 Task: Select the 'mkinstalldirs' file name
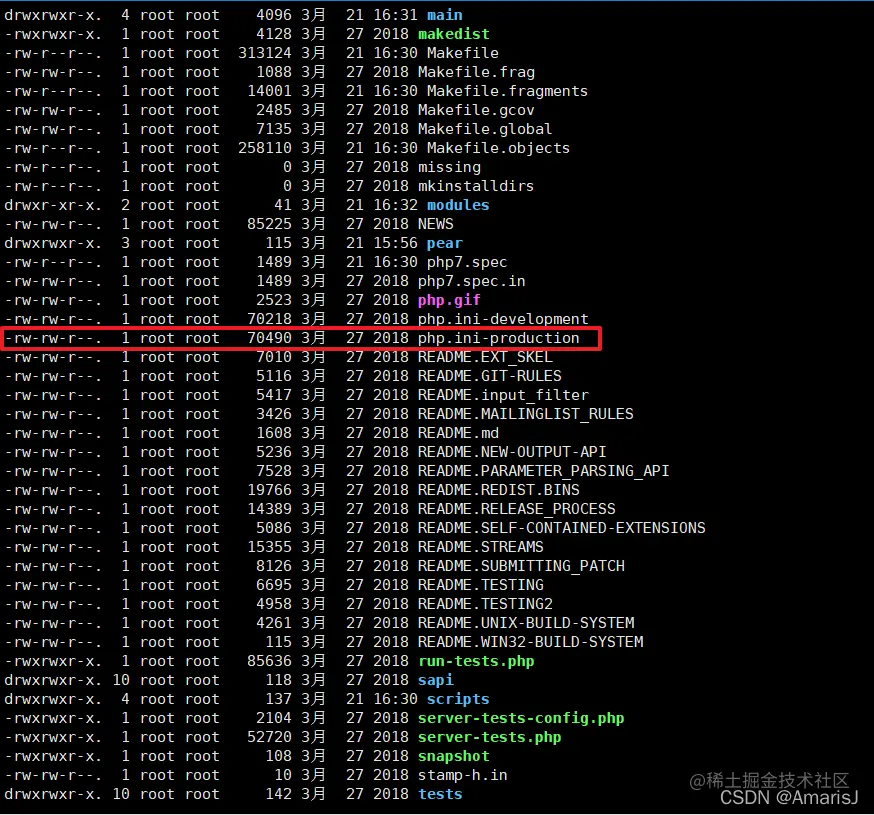(x=476, y=186)
